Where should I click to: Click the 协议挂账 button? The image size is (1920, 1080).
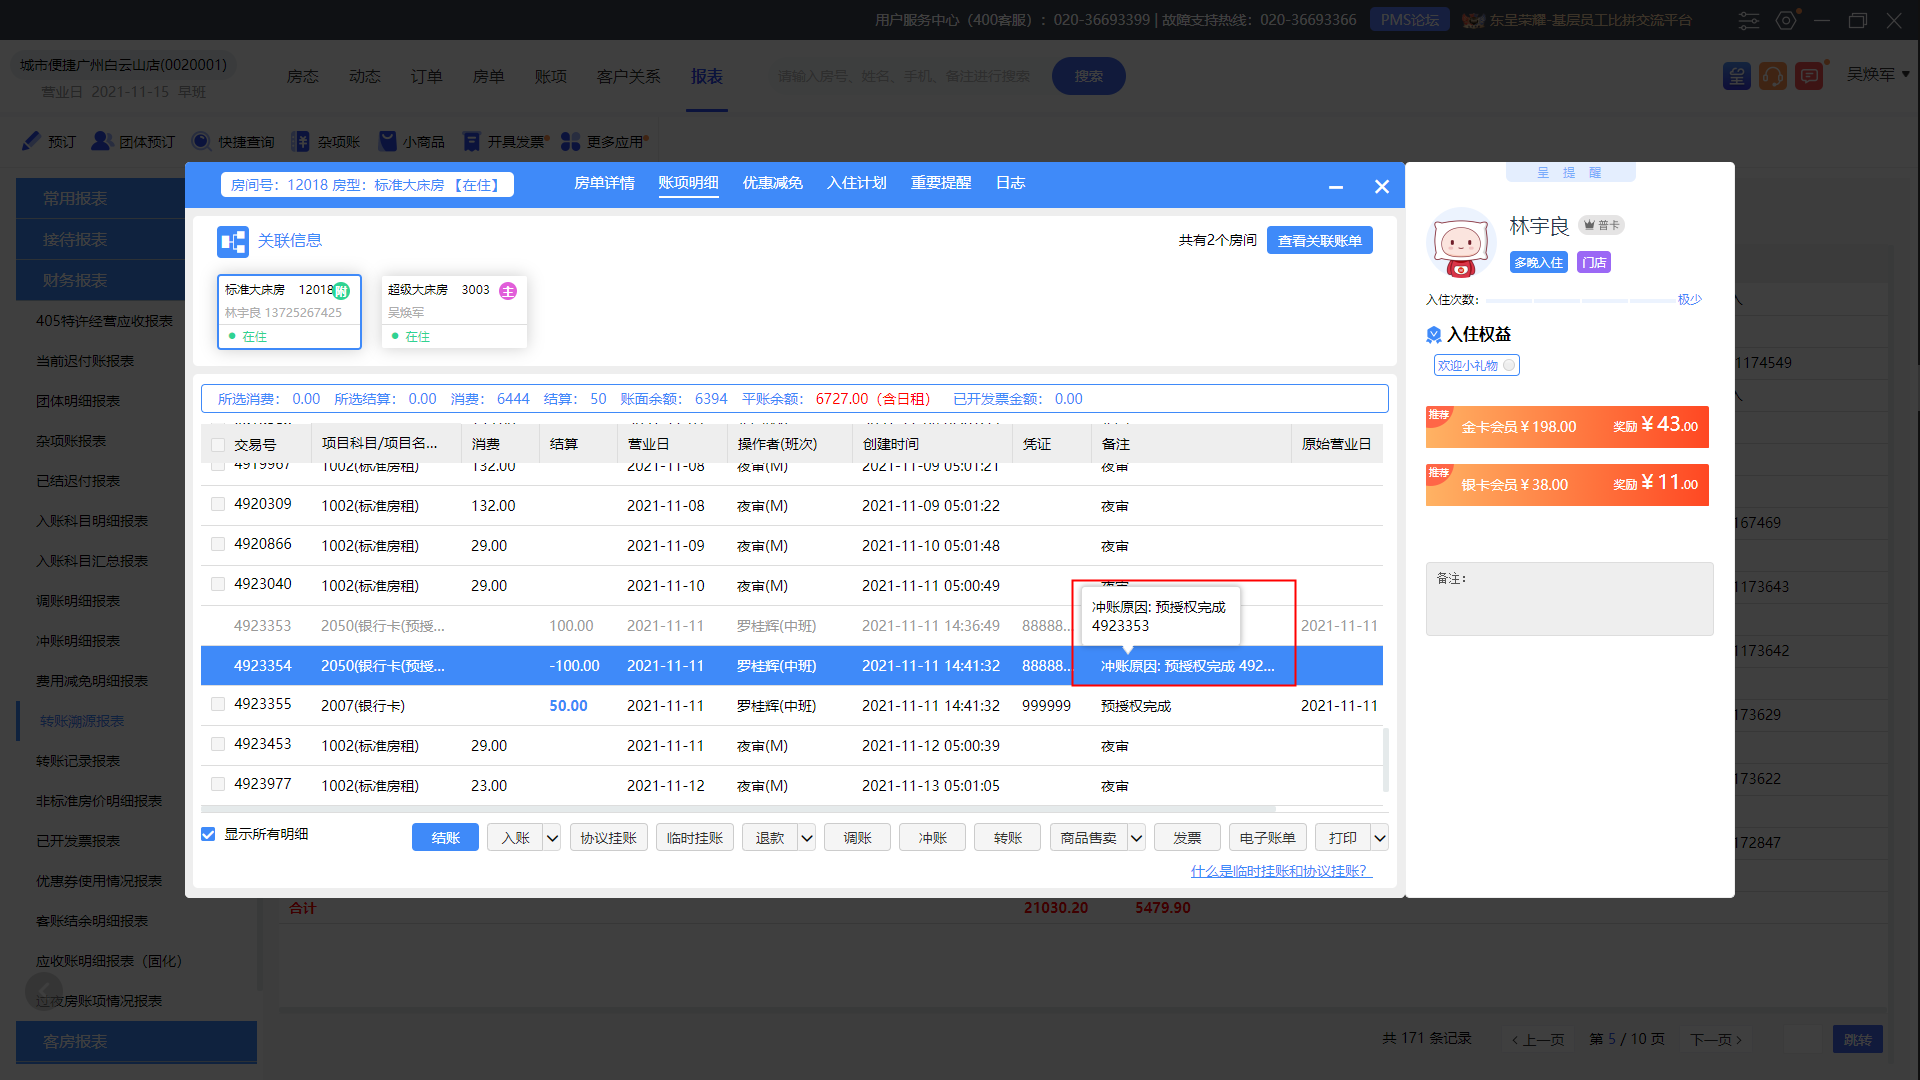pyautogui.click(x=608, y=838)
